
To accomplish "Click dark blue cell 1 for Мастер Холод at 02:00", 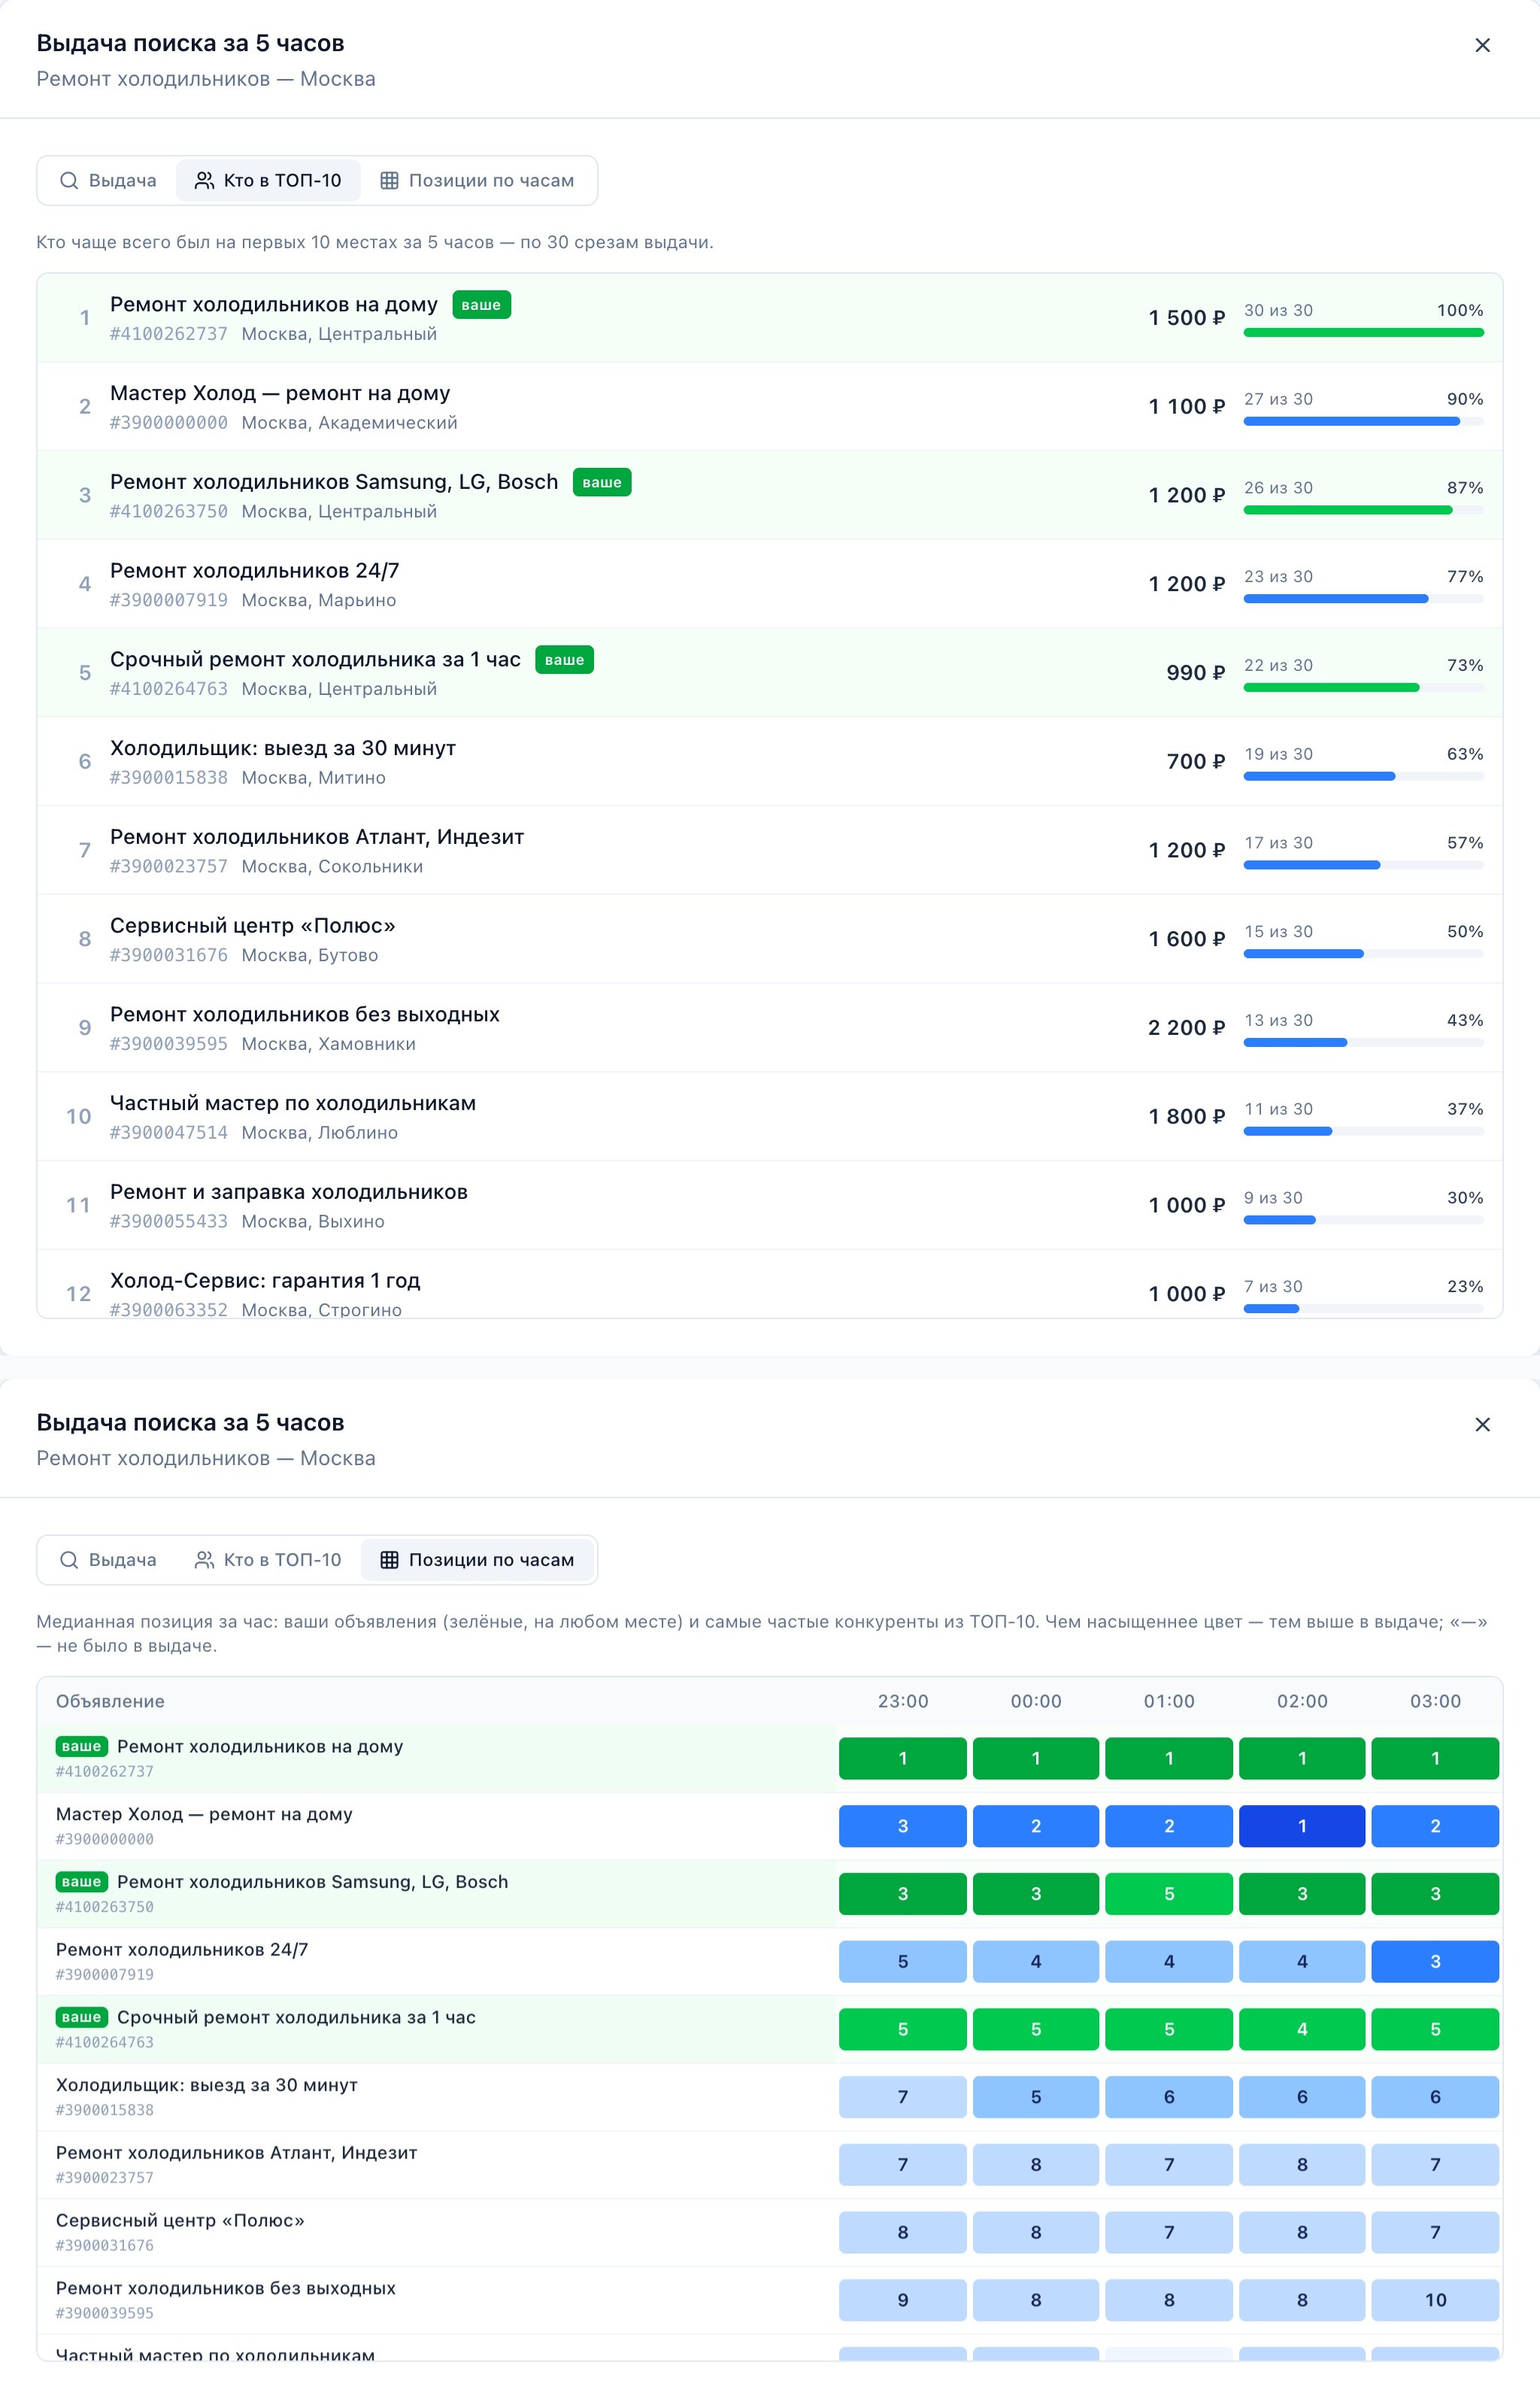I will (1302, 1826).
